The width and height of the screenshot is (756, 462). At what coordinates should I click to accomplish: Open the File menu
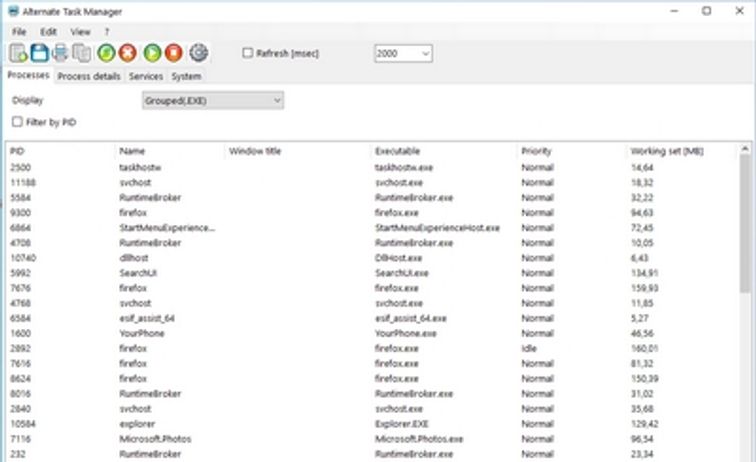19,32
